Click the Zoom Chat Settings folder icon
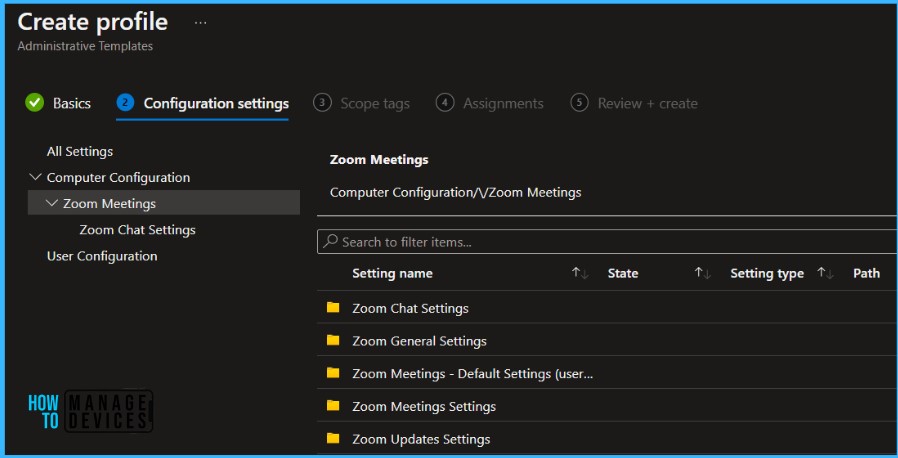 (x=333, y=307)
